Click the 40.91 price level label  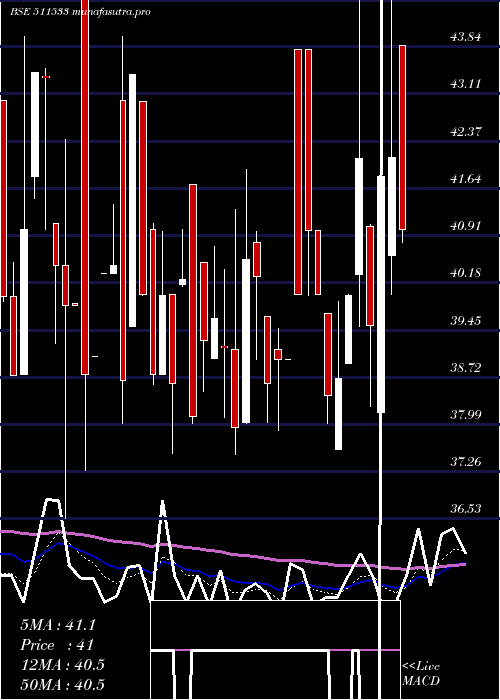pos(466,226)
